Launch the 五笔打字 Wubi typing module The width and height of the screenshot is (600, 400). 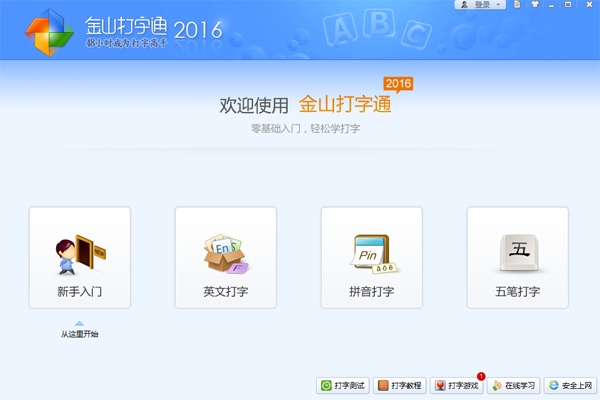pos(517,257)
